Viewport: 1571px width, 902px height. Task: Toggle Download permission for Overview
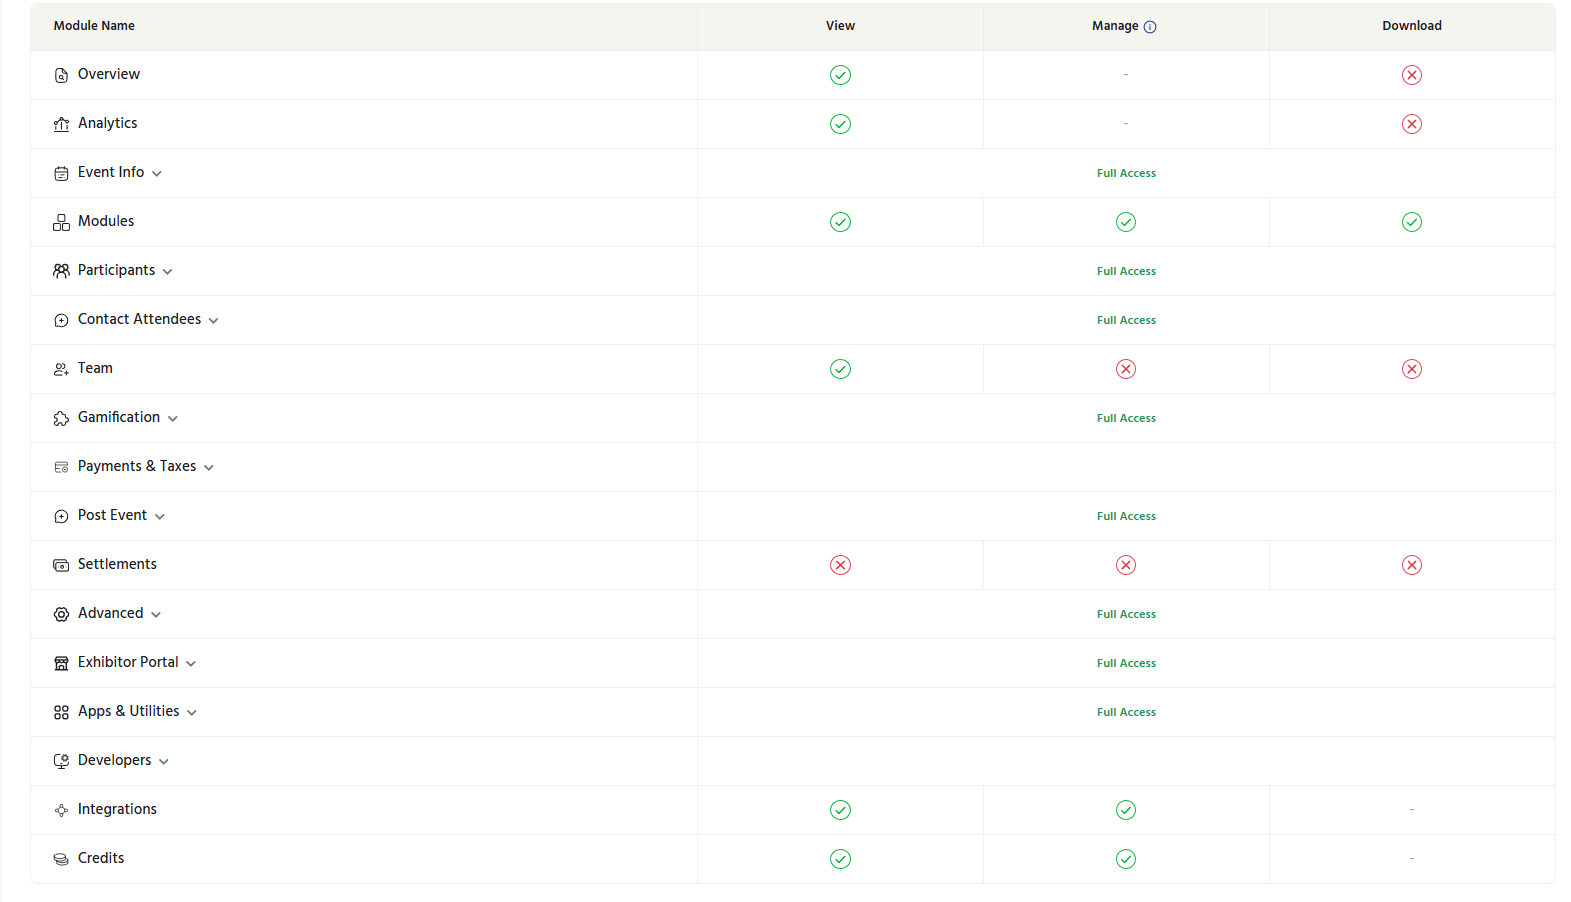tap(1412, 75)
